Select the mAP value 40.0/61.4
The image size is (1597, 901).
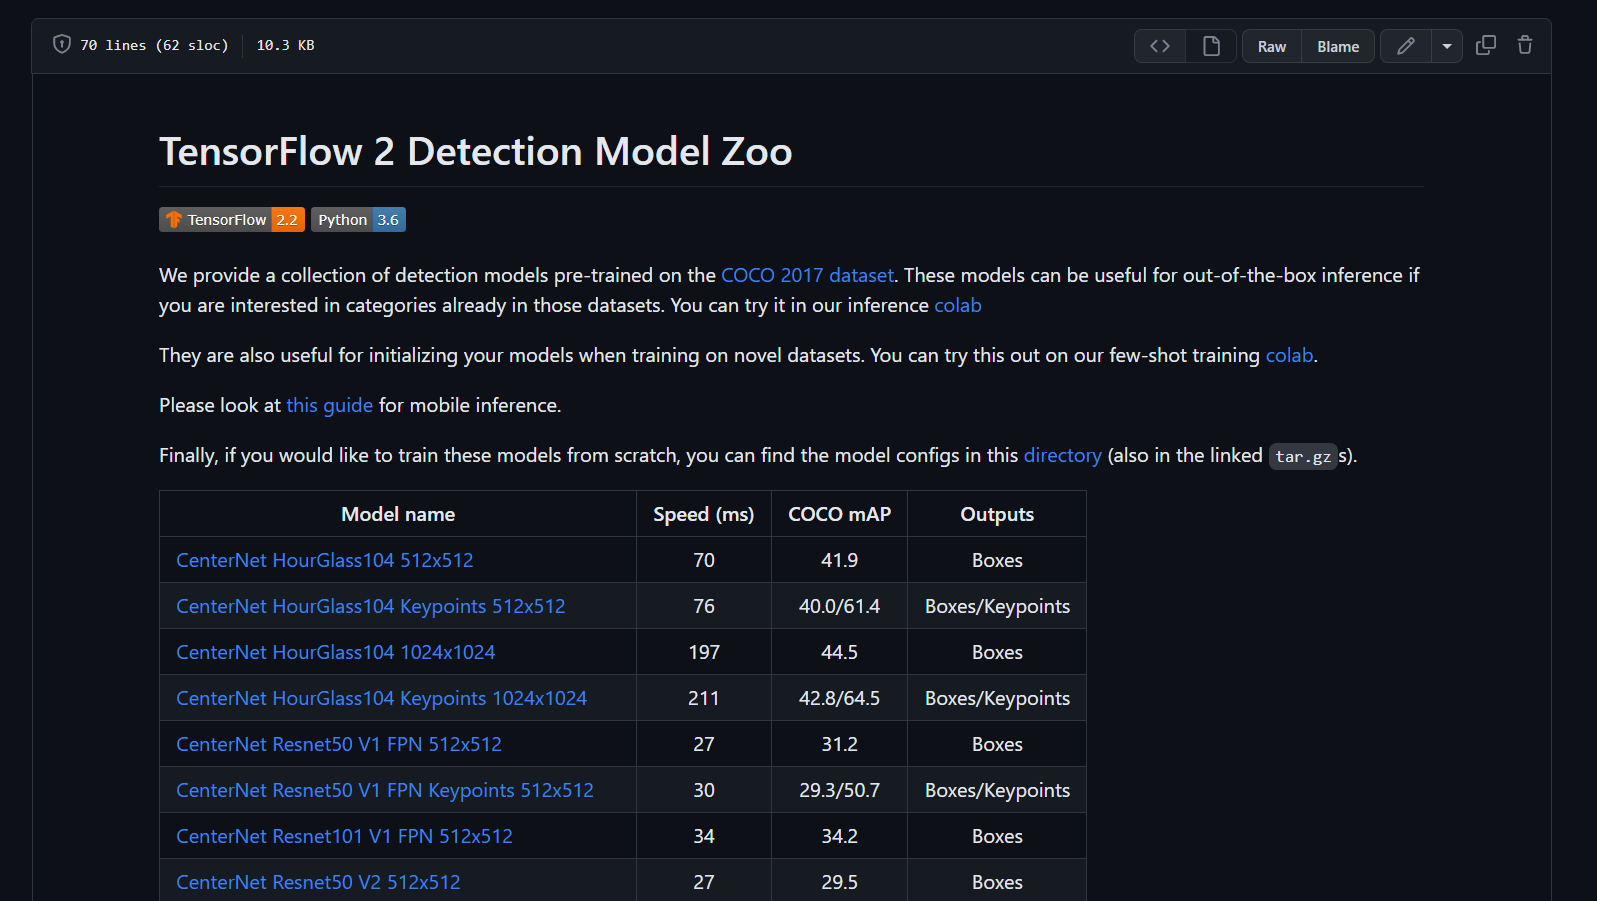click(x=839, y=606)
